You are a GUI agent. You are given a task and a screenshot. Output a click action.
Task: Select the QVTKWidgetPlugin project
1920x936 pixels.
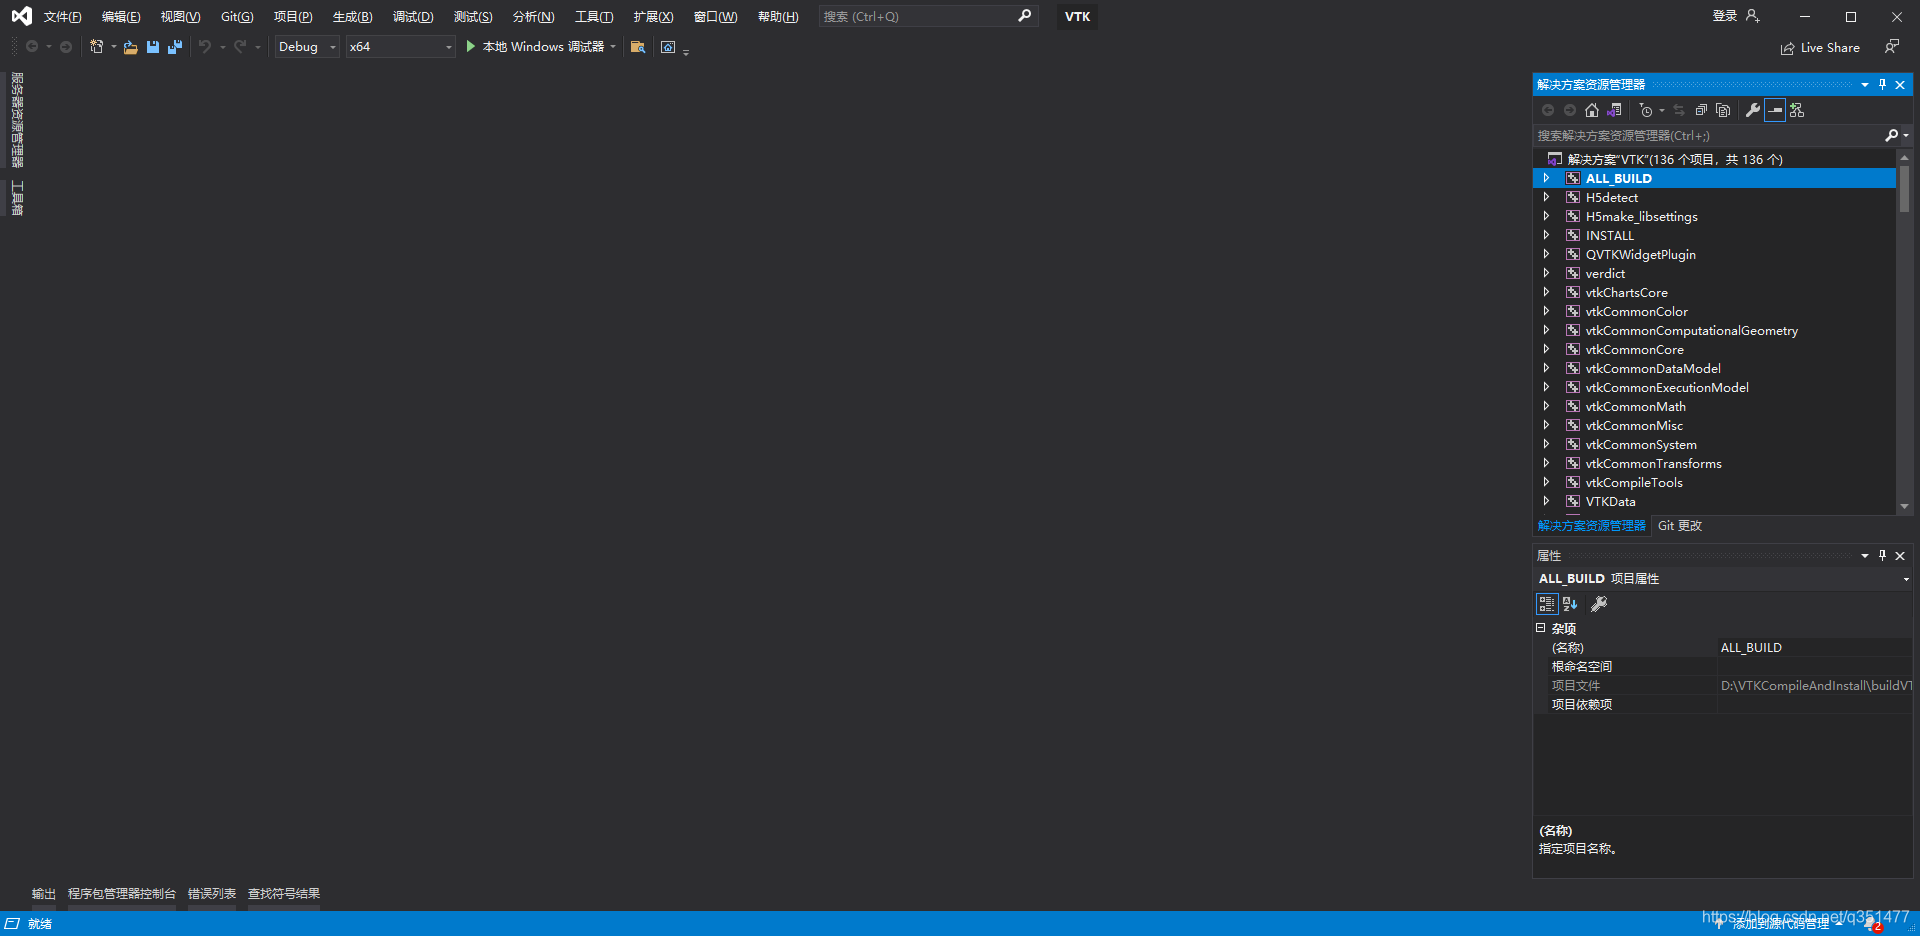coord(1641,254)
